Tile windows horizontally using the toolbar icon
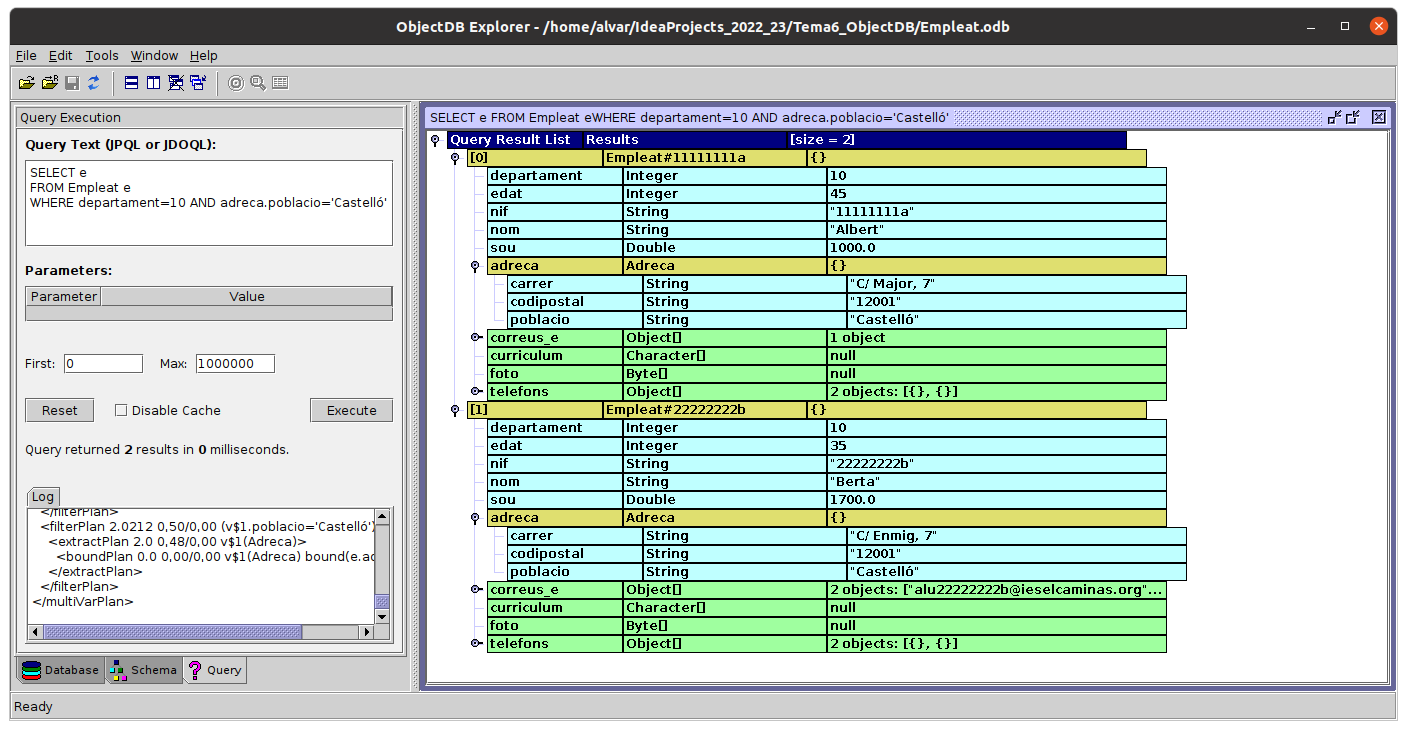This screenshot has height=730, width=1407. pos(131,83)
